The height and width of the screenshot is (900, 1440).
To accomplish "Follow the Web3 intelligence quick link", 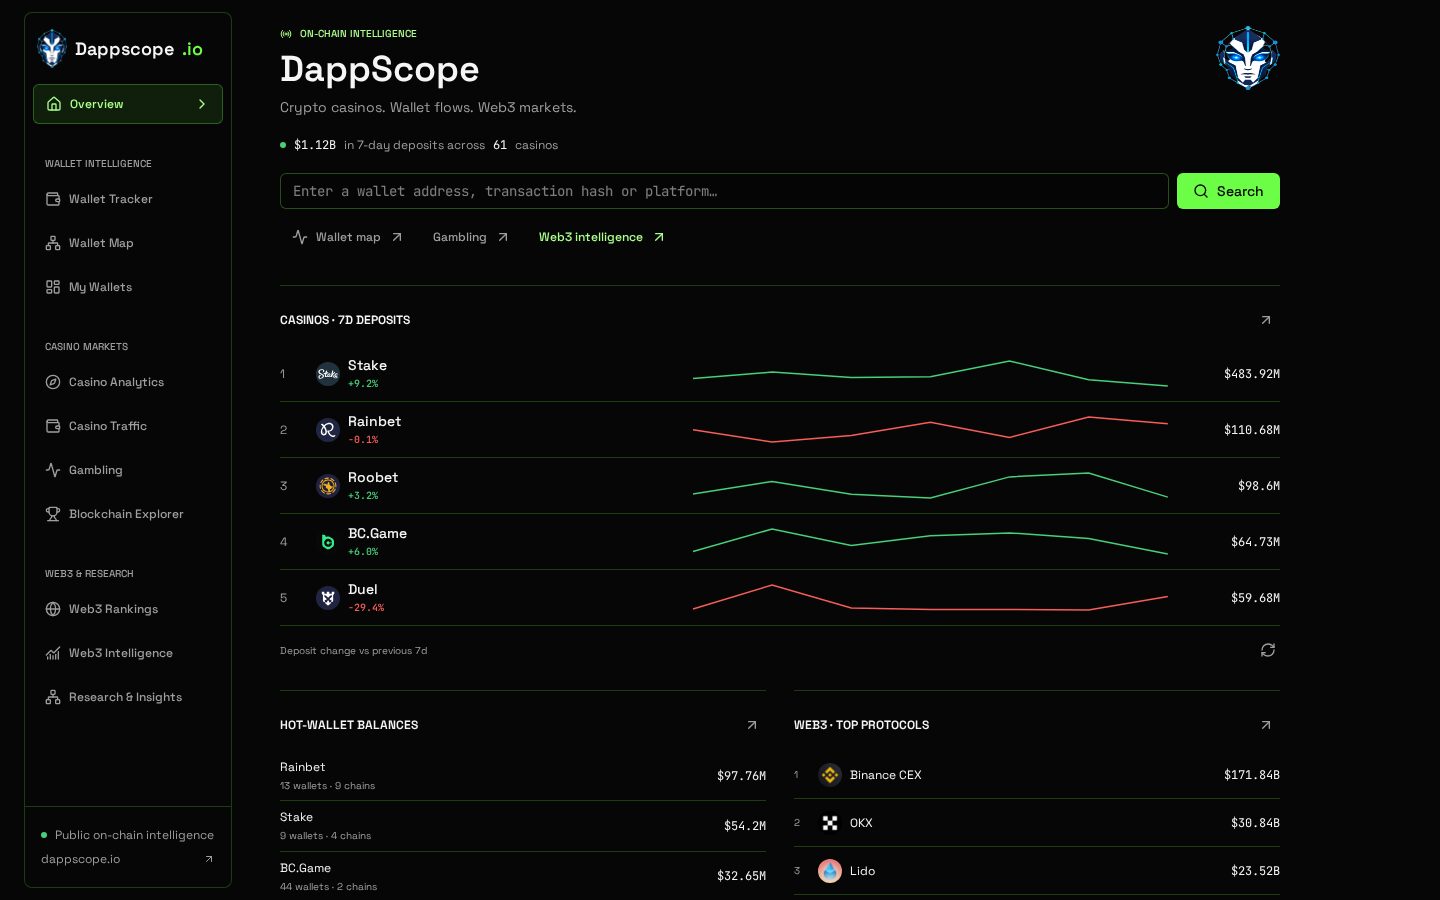I will [x=601, y=237].
